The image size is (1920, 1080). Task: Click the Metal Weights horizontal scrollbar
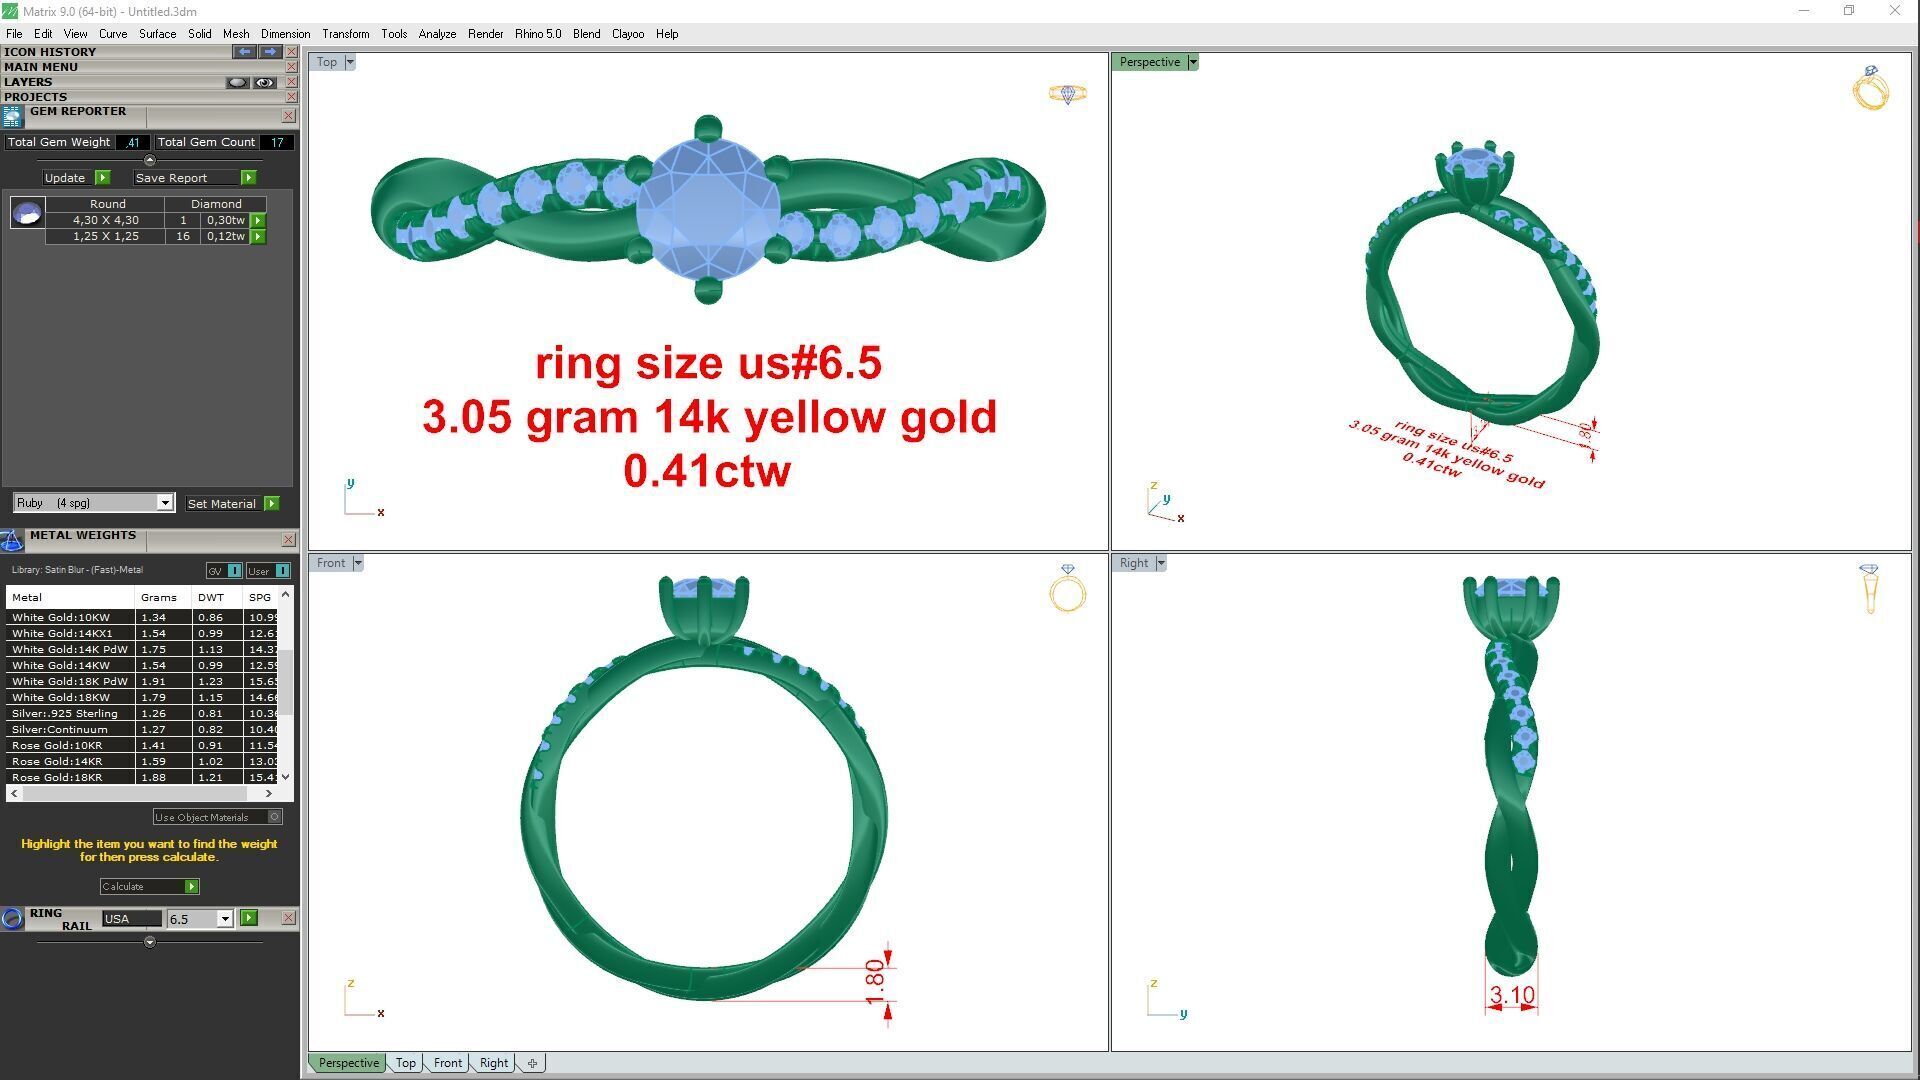[143, 793]
